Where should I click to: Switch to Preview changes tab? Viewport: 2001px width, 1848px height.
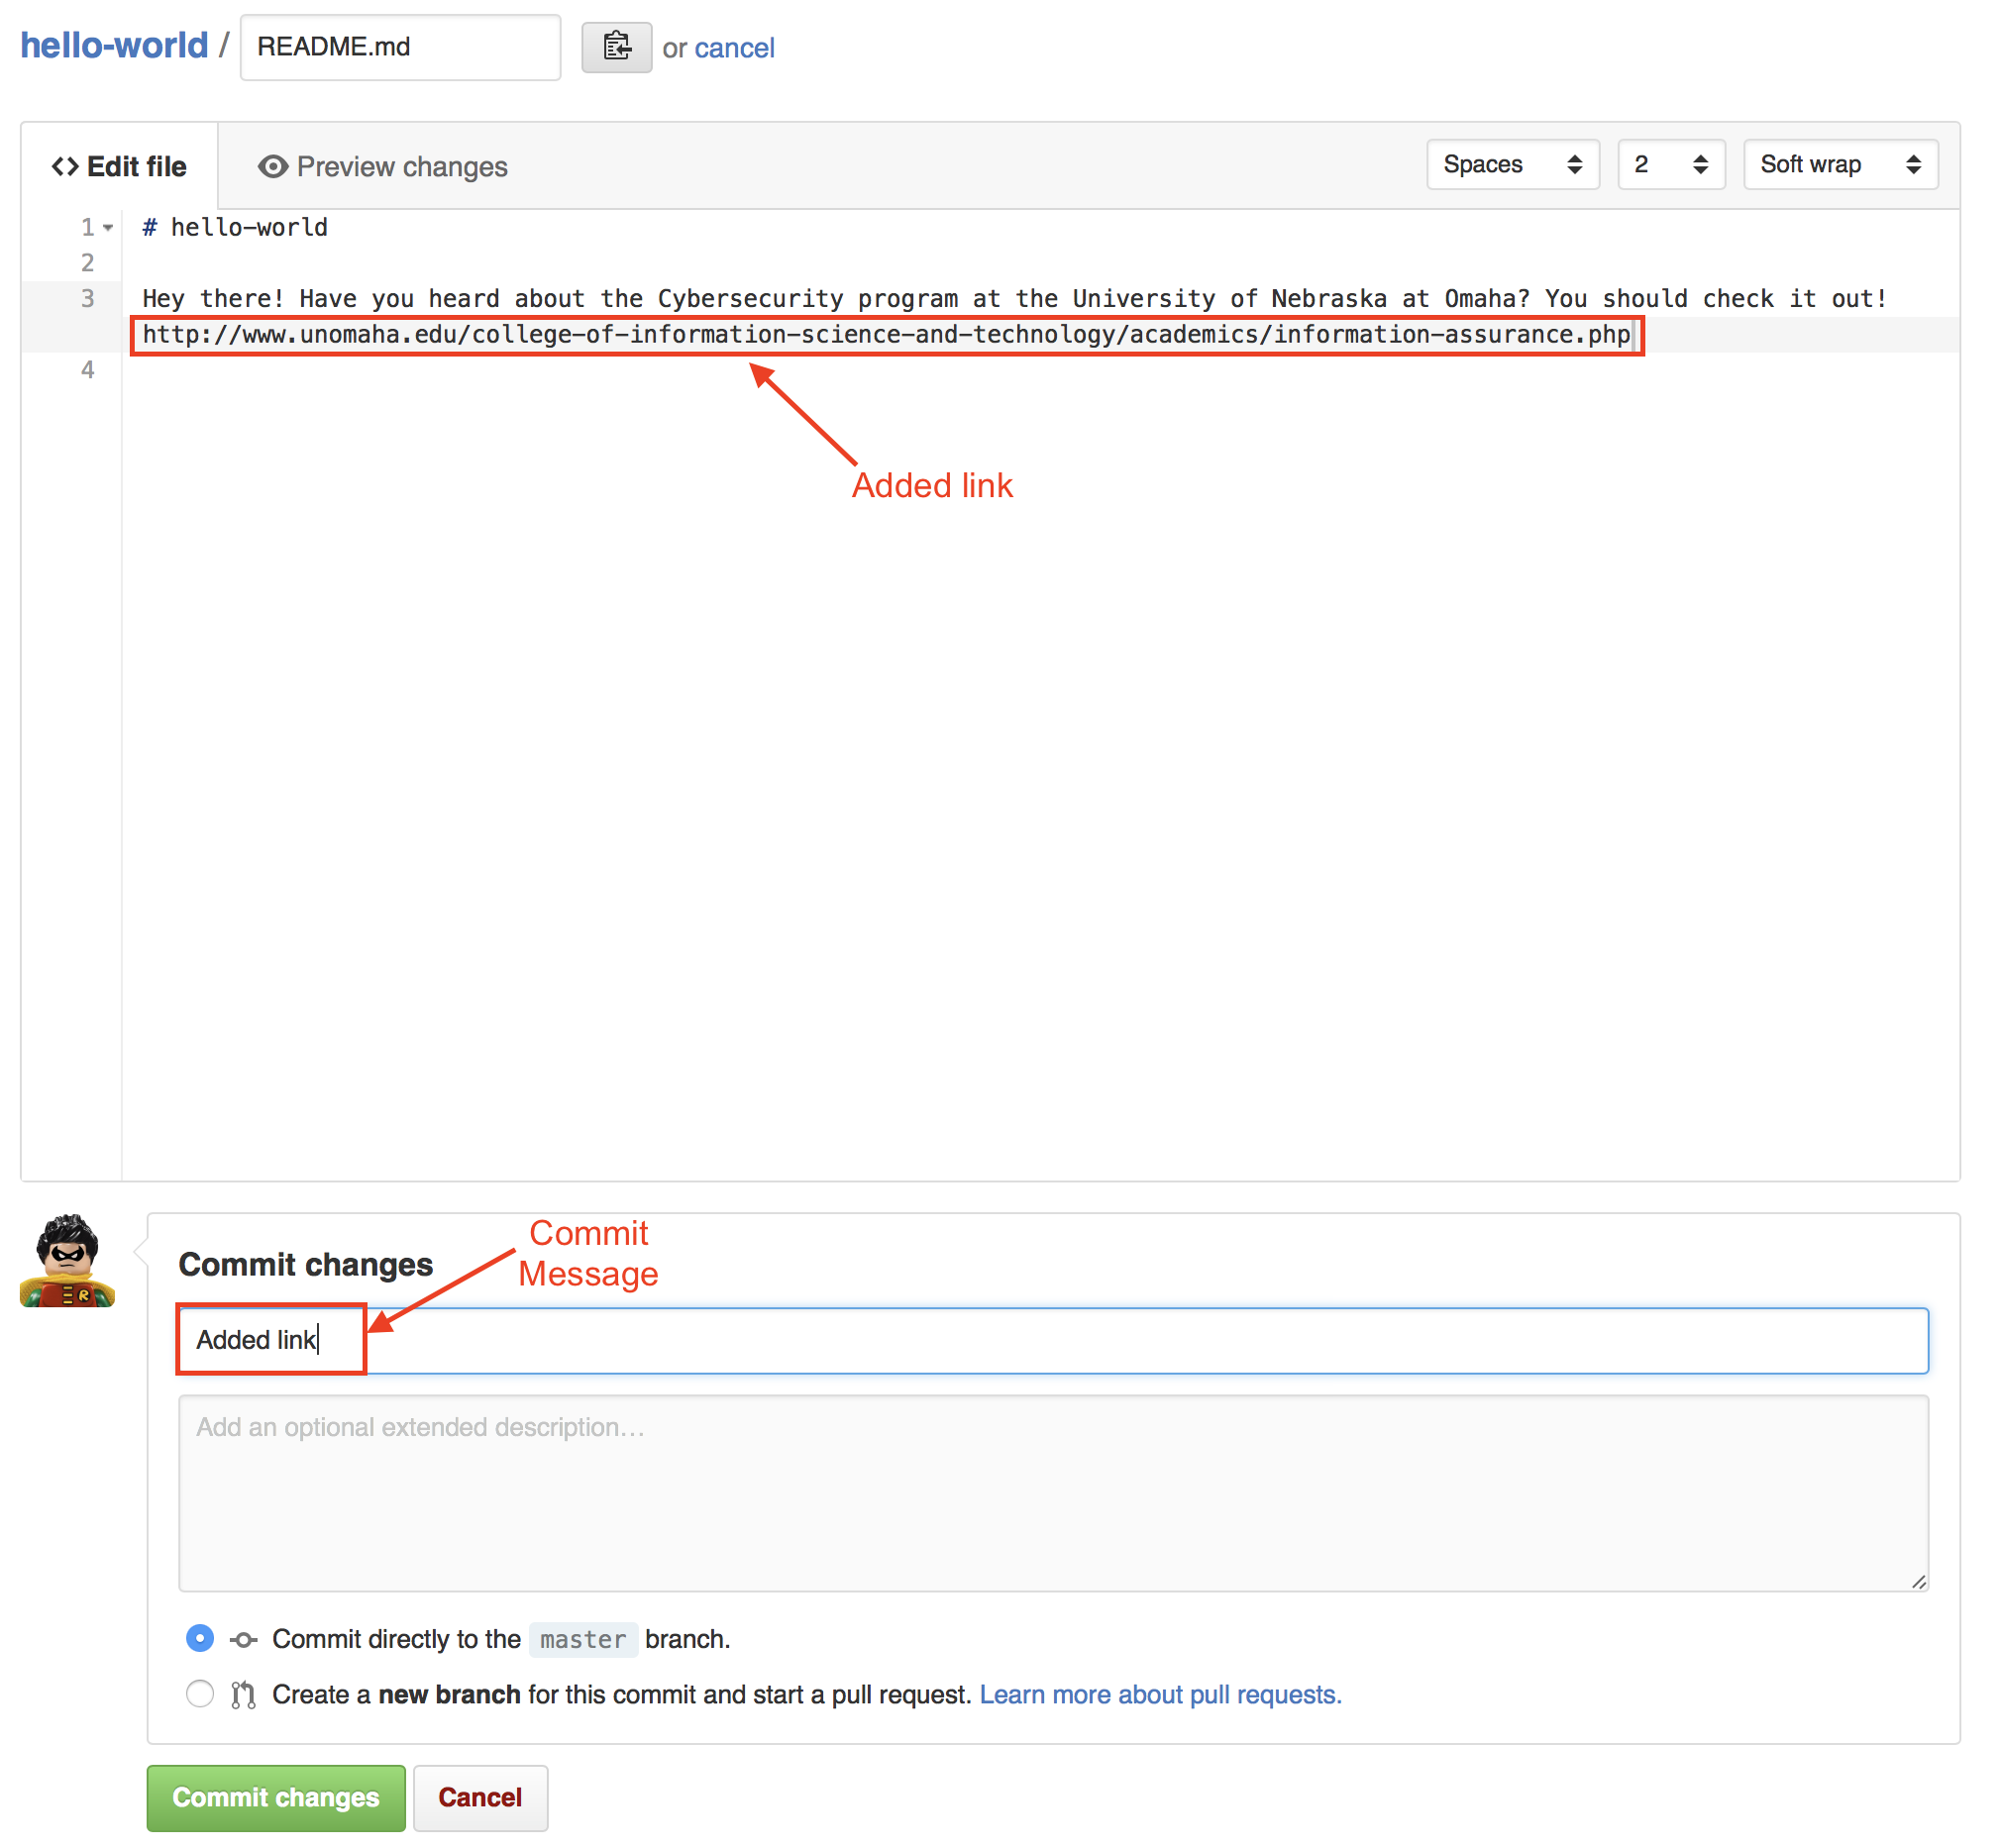click(383, 165)
